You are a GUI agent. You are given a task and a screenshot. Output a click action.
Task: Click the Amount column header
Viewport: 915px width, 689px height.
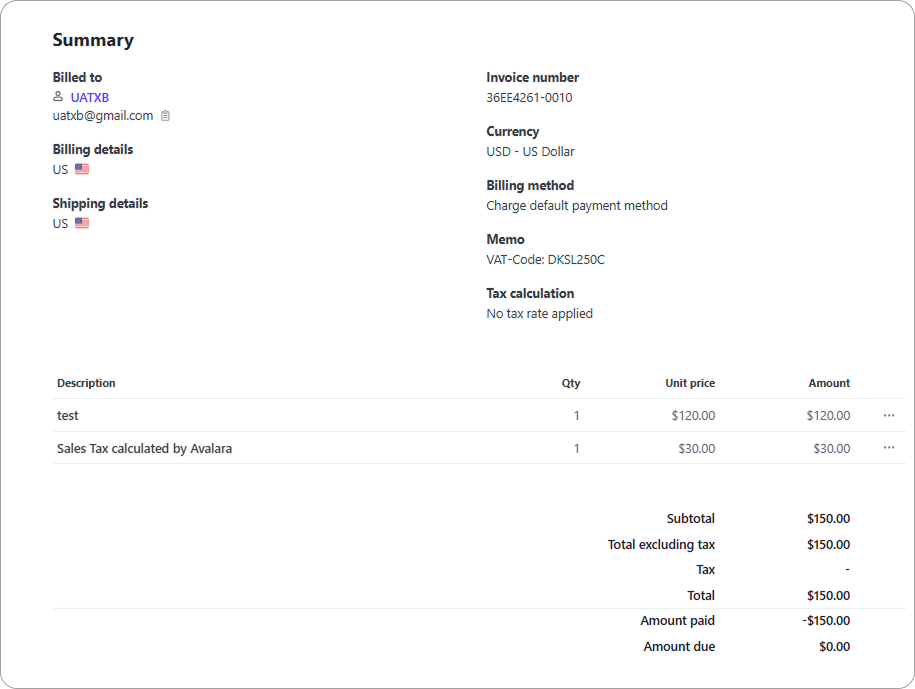(x=829, y=383)
